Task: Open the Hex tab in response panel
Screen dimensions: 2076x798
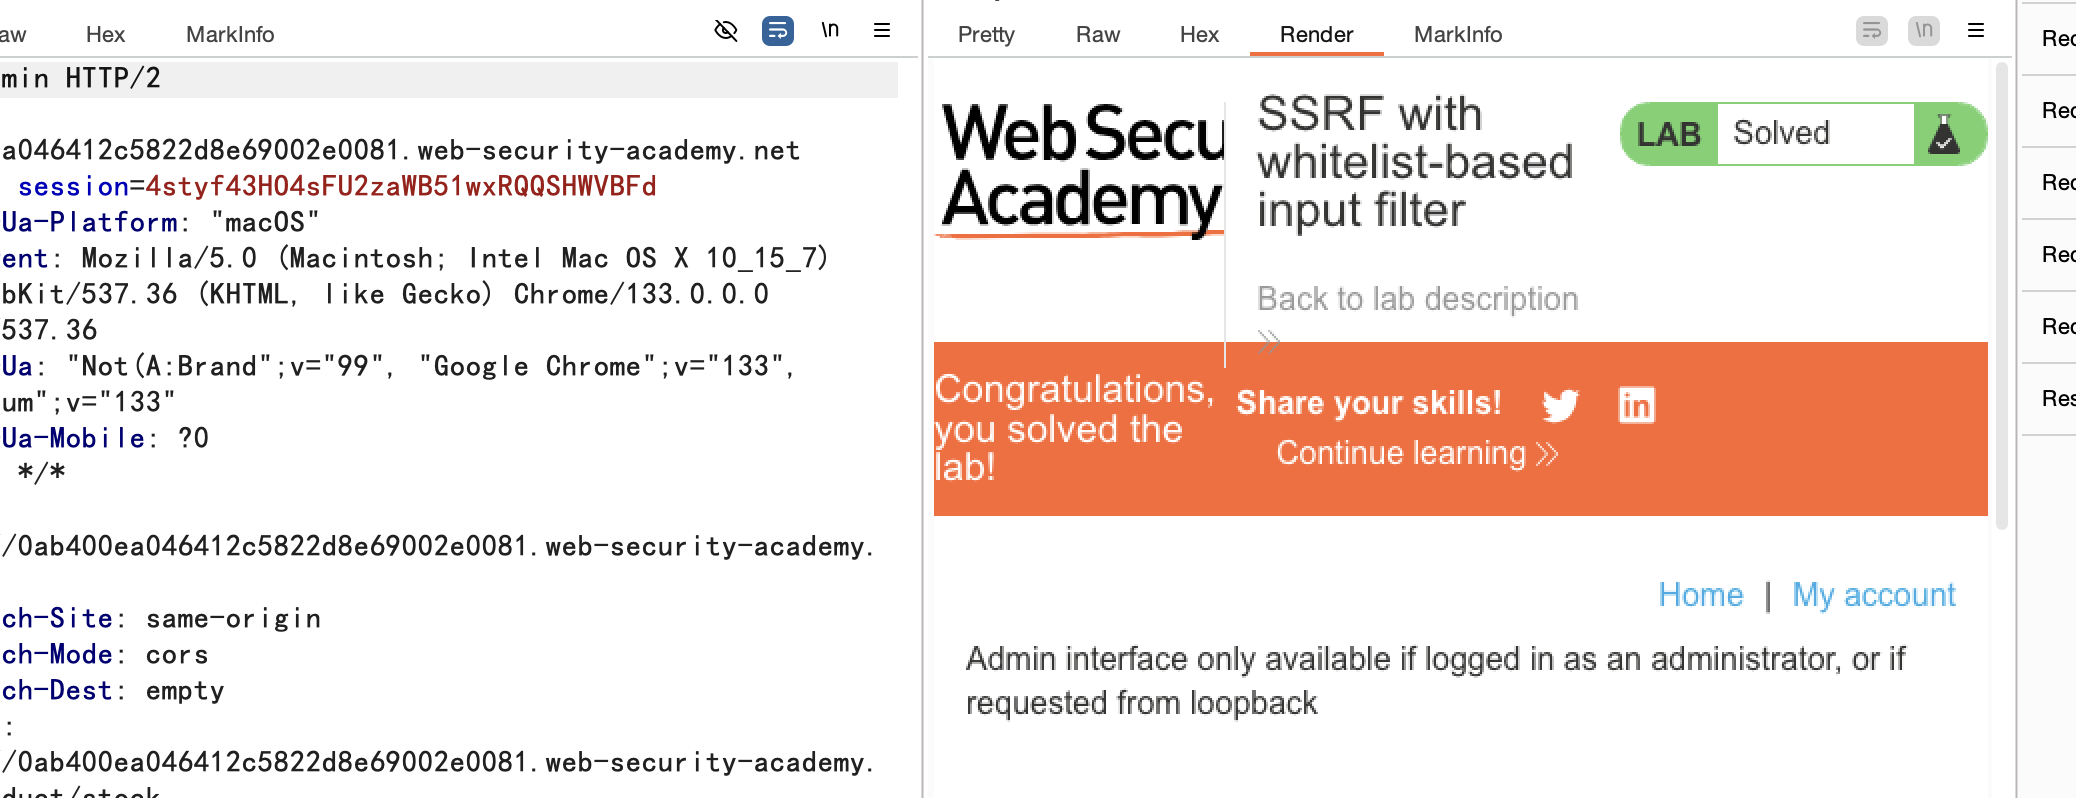Action: 1199,35
